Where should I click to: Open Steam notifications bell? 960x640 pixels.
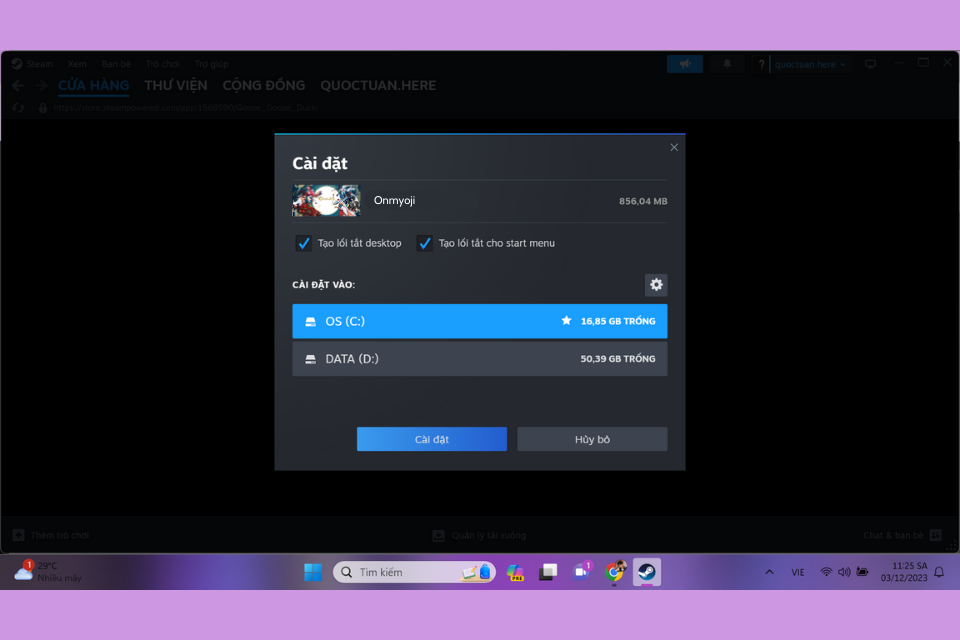click(x=727, y=64)
